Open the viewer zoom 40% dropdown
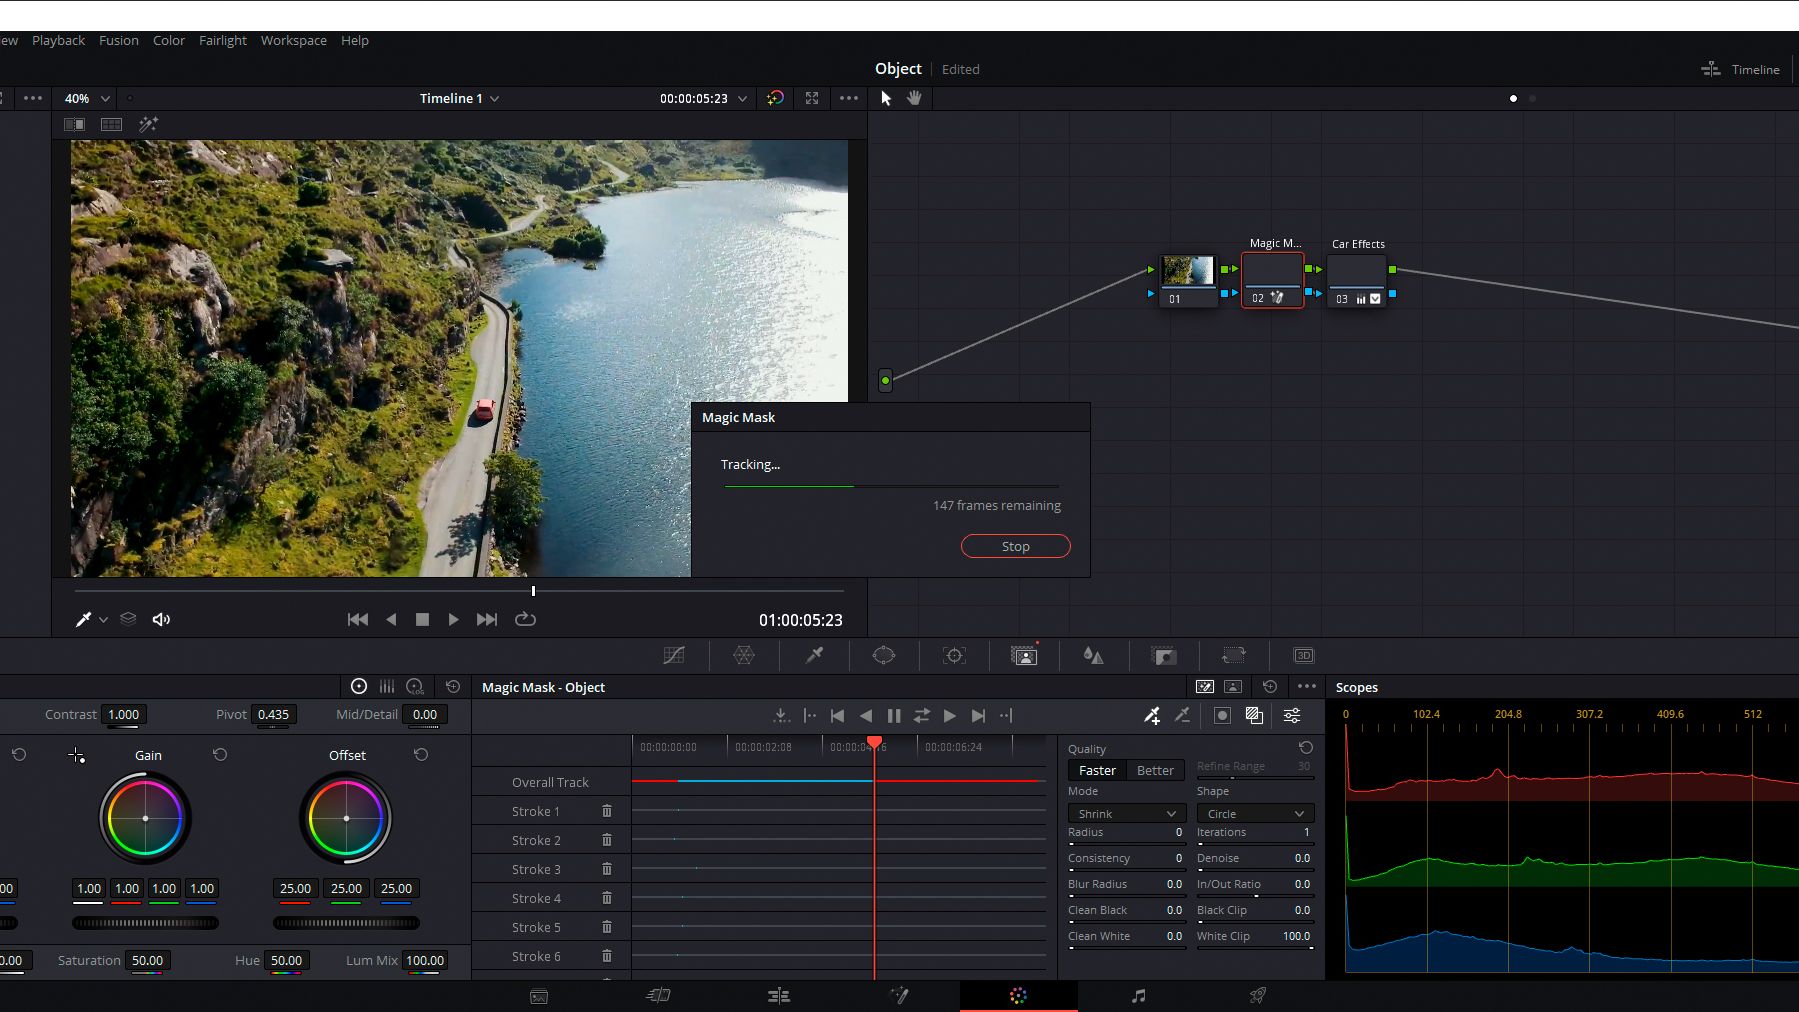The height and width of the screenshot is (1012, 1799). (87, 98)
